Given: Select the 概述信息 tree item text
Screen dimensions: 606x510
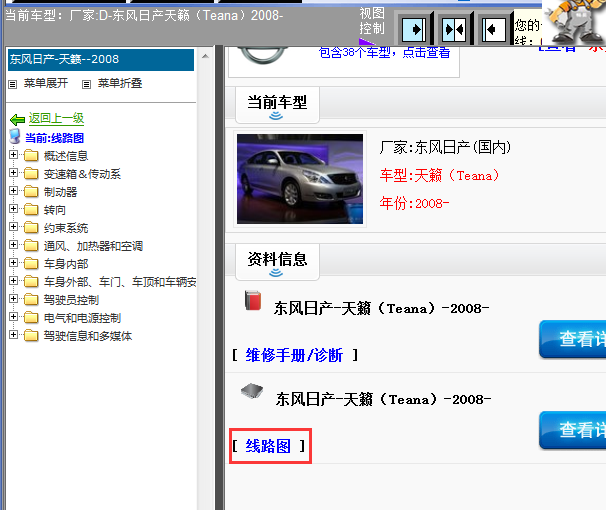Looking at the screenshot, I should click(66, 156).
